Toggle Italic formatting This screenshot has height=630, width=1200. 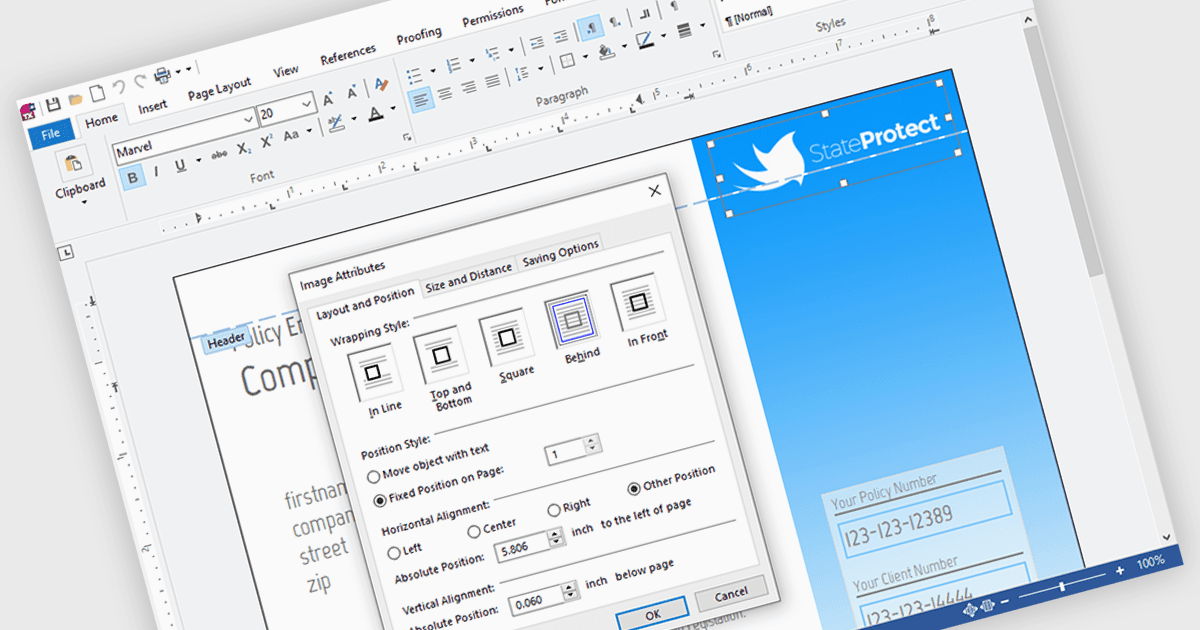click(x=156, y=172)
